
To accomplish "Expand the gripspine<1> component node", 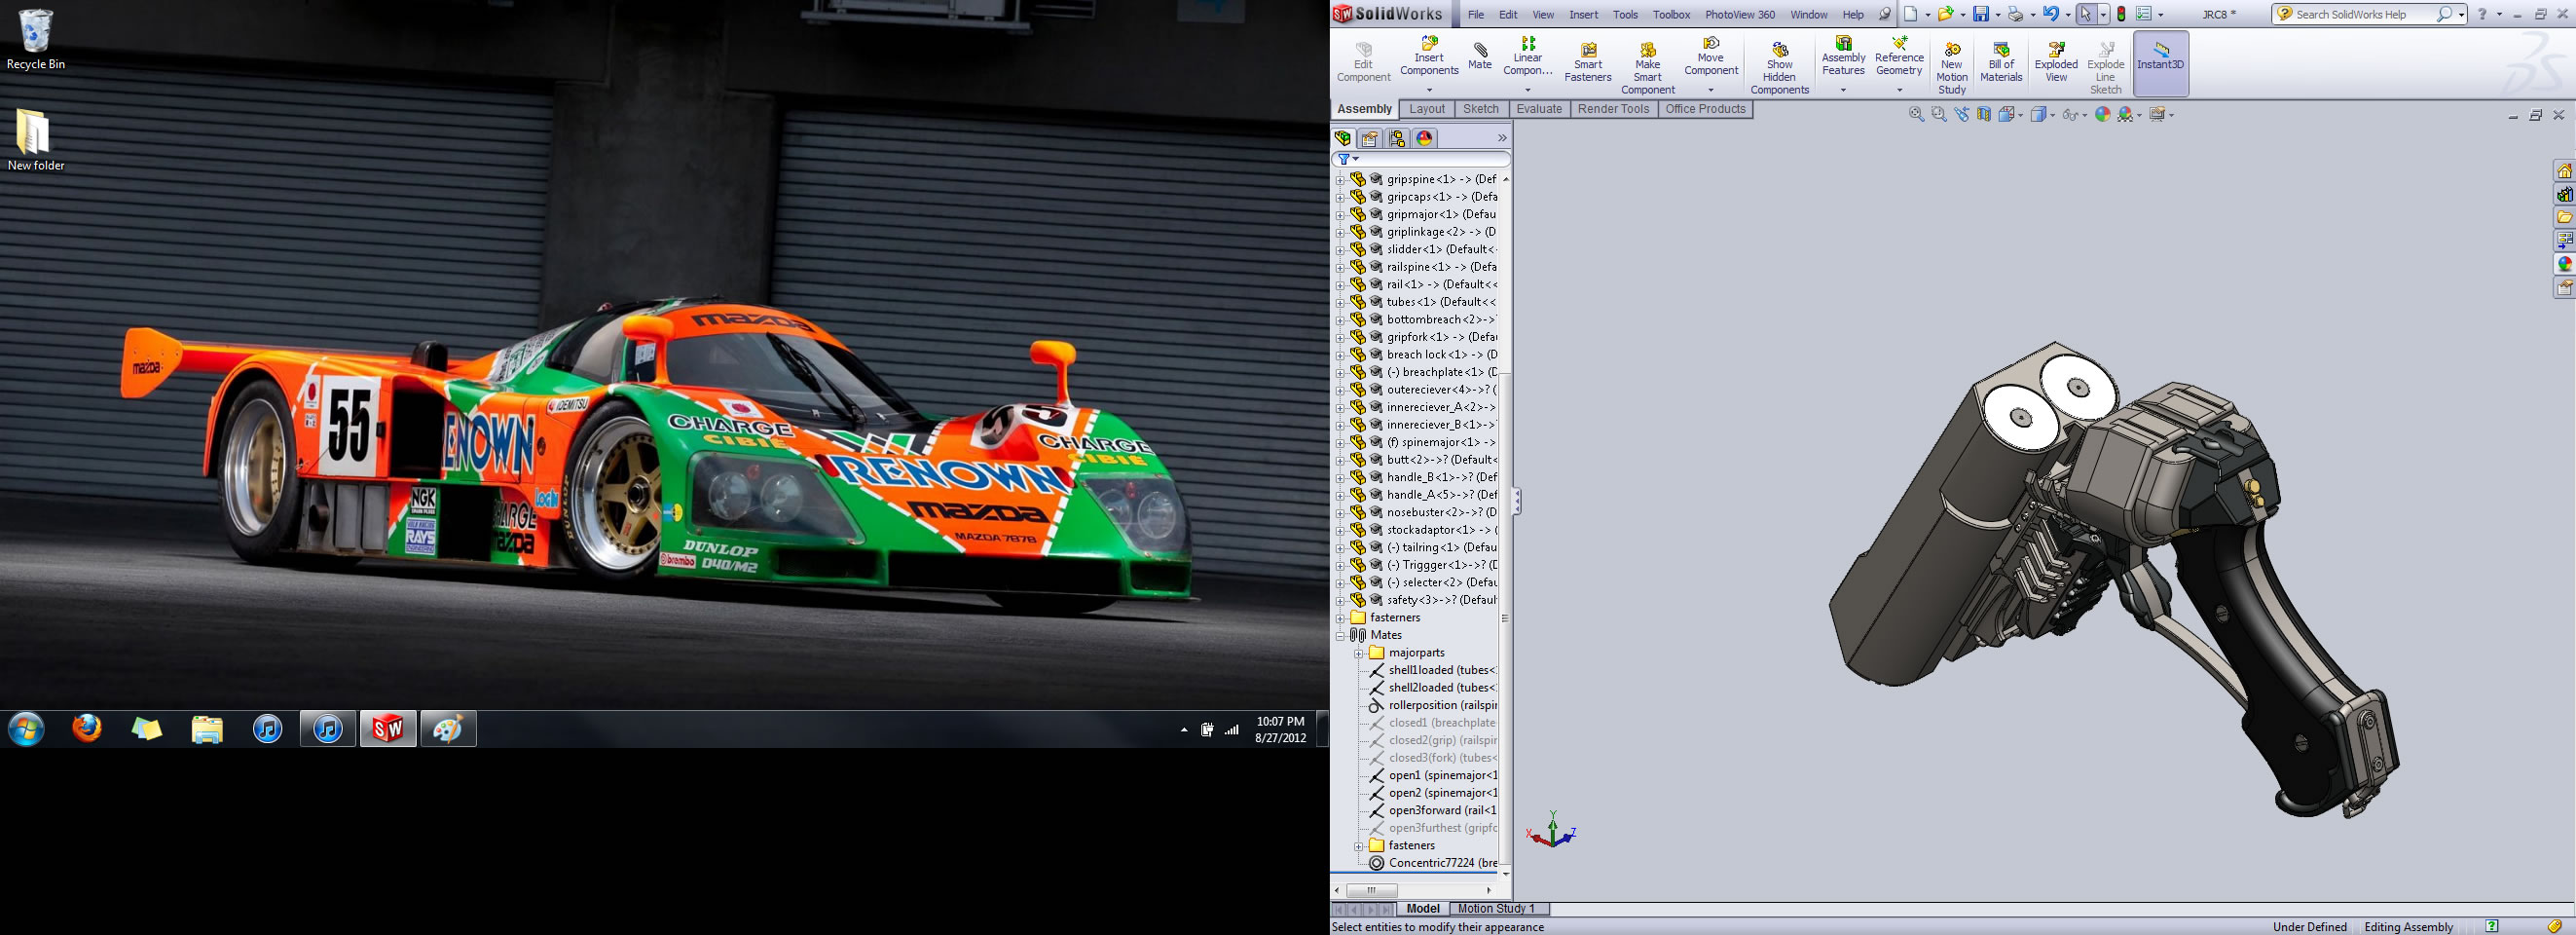I will point(1340,180).
